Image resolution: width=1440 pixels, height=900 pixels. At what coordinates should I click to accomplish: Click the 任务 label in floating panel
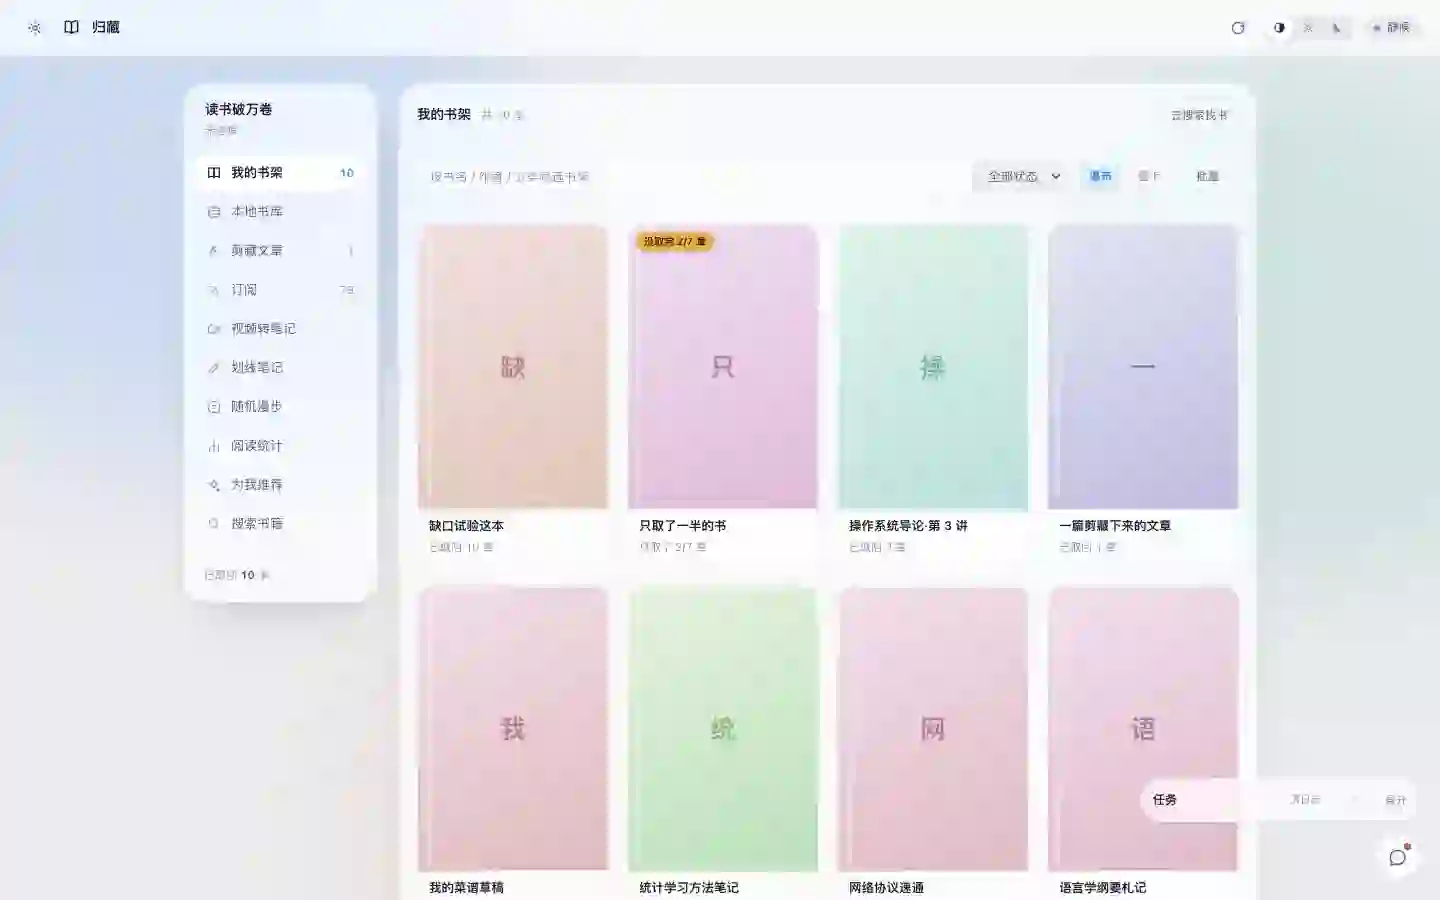(1165, 800)
